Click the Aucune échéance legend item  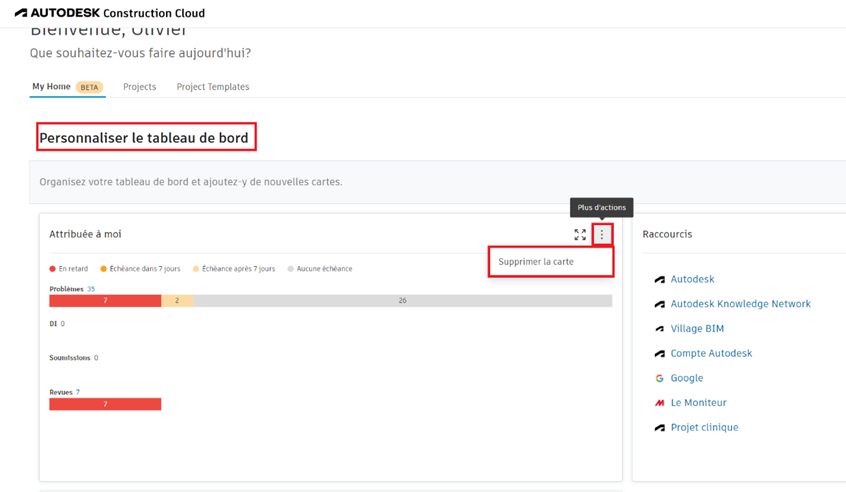coord(319,269)
